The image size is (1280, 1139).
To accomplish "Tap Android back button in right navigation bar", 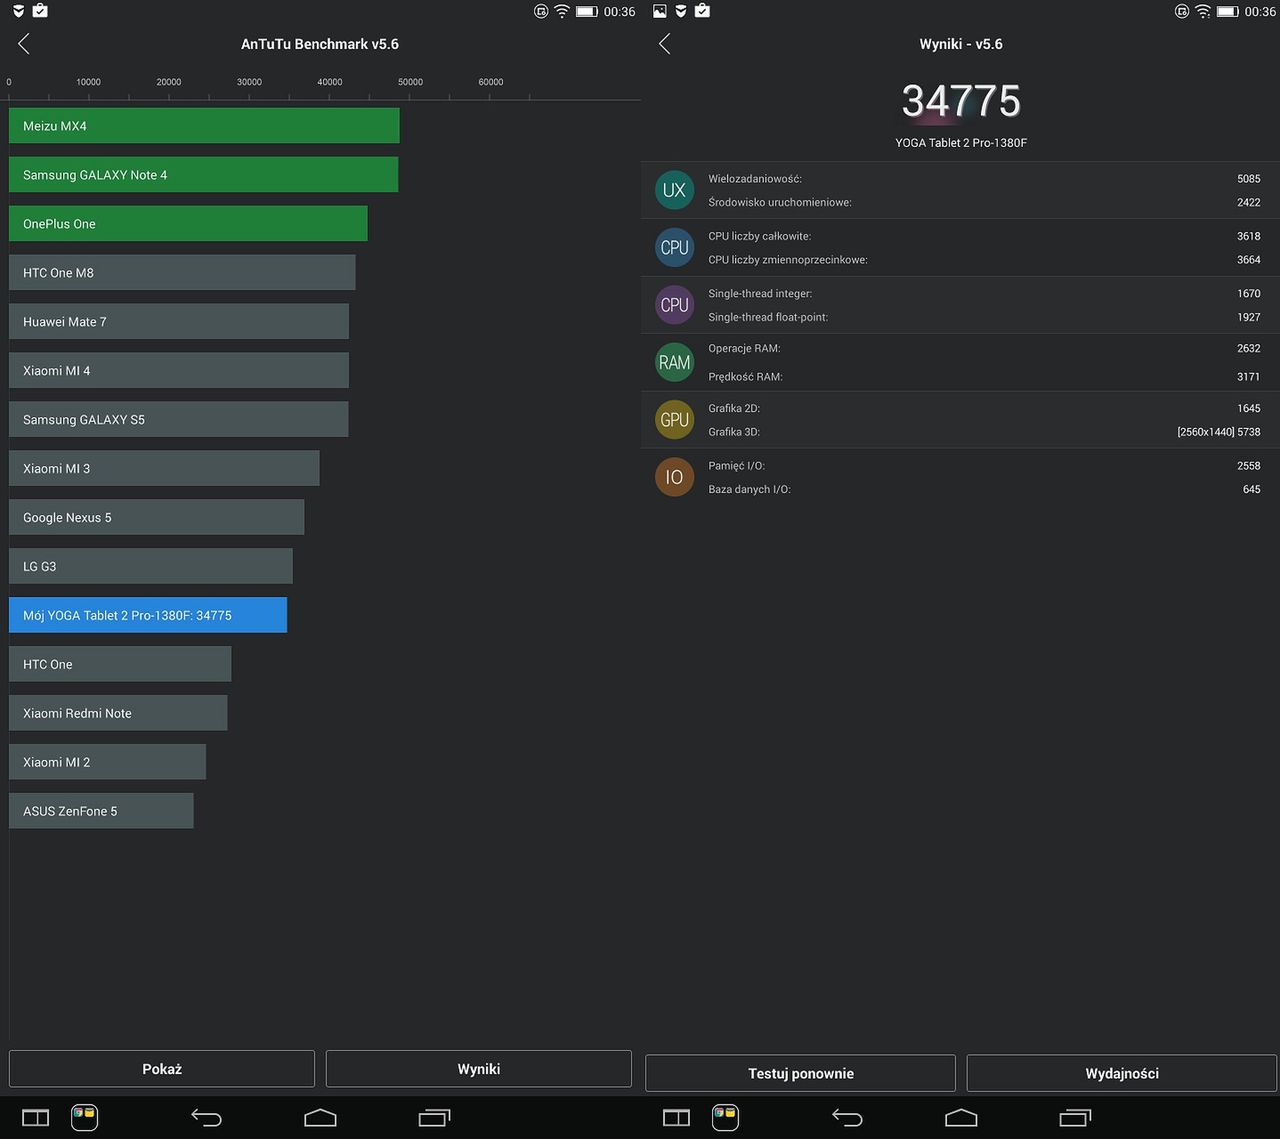I will [x=847, y=1118].
